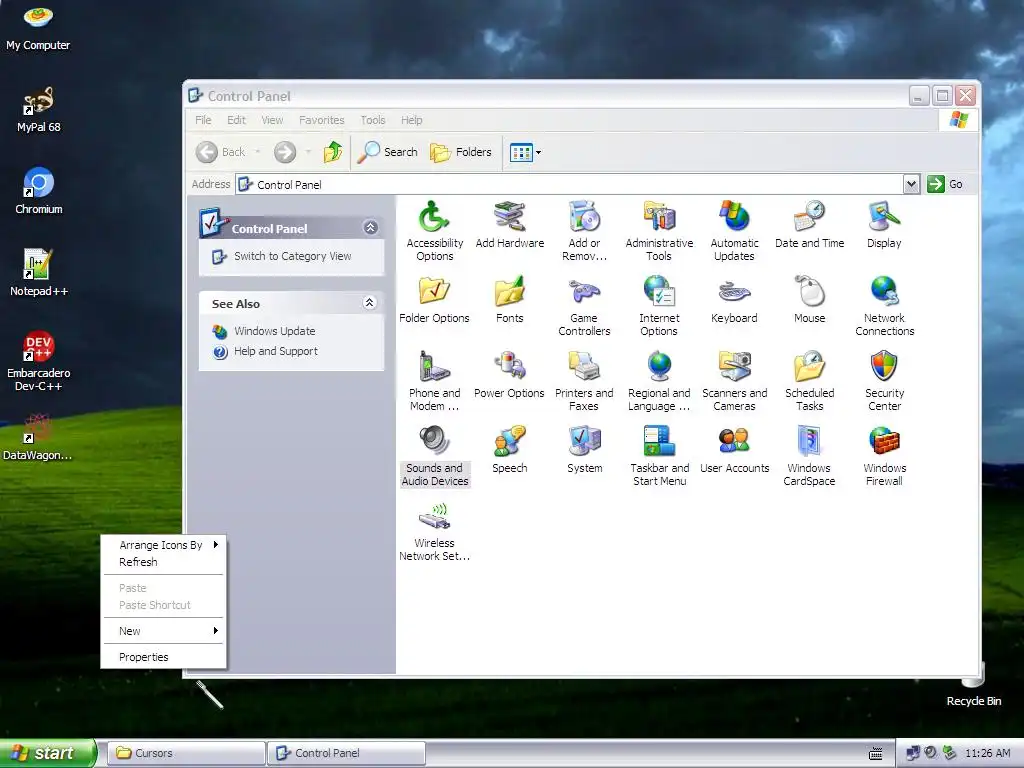Select Scanners and Cameras icon
The width and height of the screenshot is (1024, 768).
click(x=734, y=381)
